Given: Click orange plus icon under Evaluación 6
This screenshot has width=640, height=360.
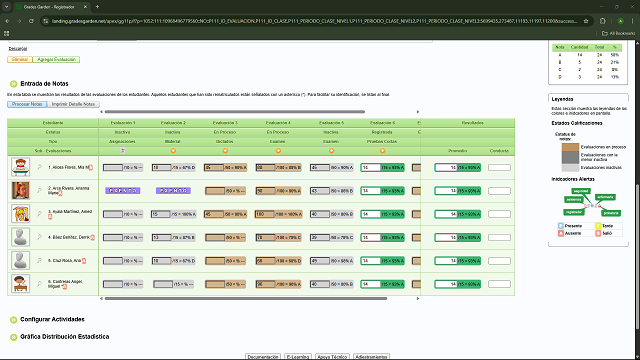Looking at the screenshot, I should click(382, 151).
